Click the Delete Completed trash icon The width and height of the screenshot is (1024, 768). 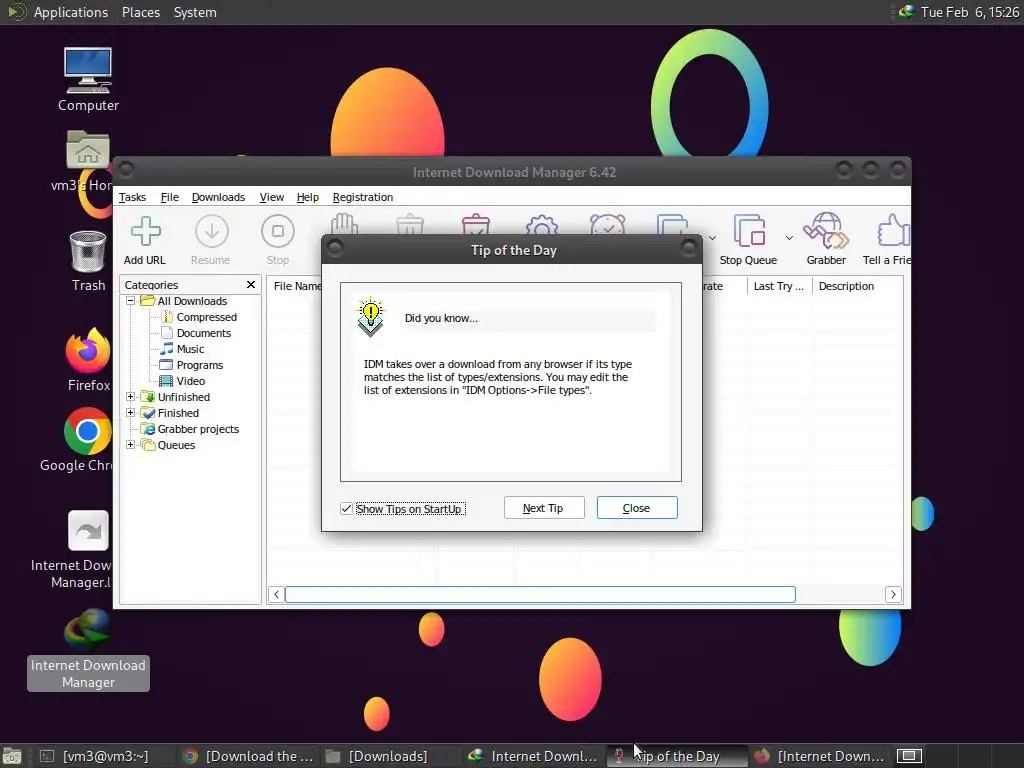pyautogui.click(x=475, y=224)
